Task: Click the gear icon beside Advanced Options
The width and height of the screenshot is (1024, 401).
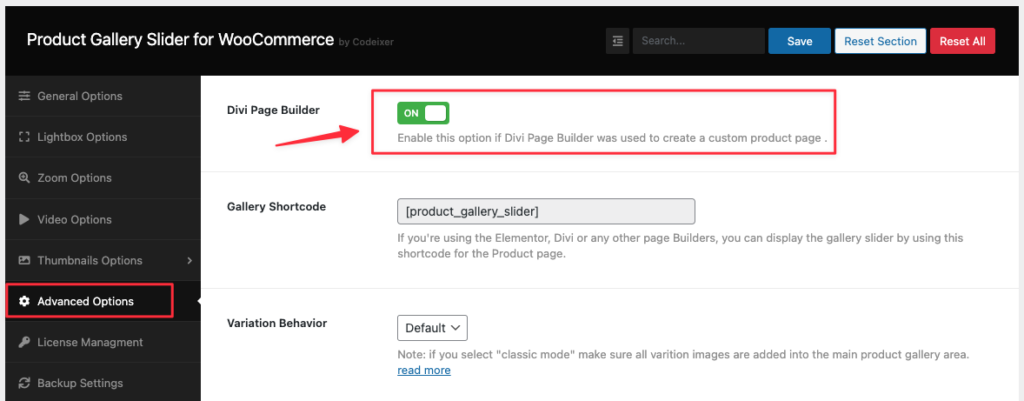Action: tap(24, 301)
